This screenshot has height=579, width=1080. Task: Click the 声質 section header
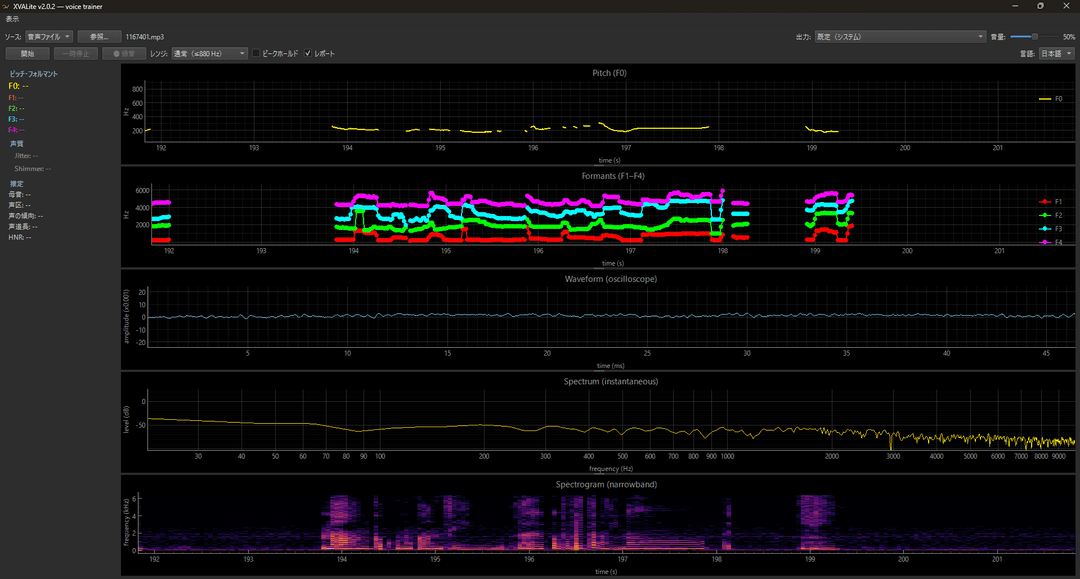coord(17,143)
